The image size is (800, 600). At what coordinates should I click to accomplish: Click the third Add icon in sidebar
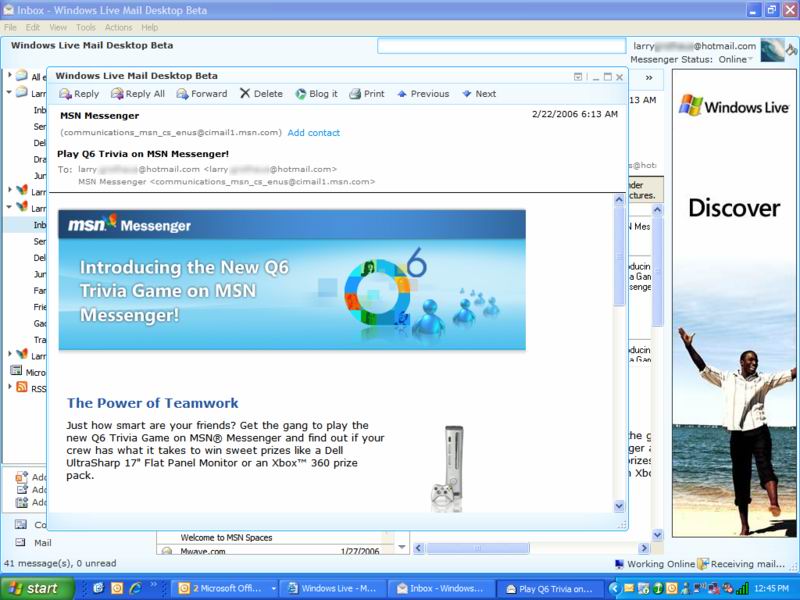point(21,503)
